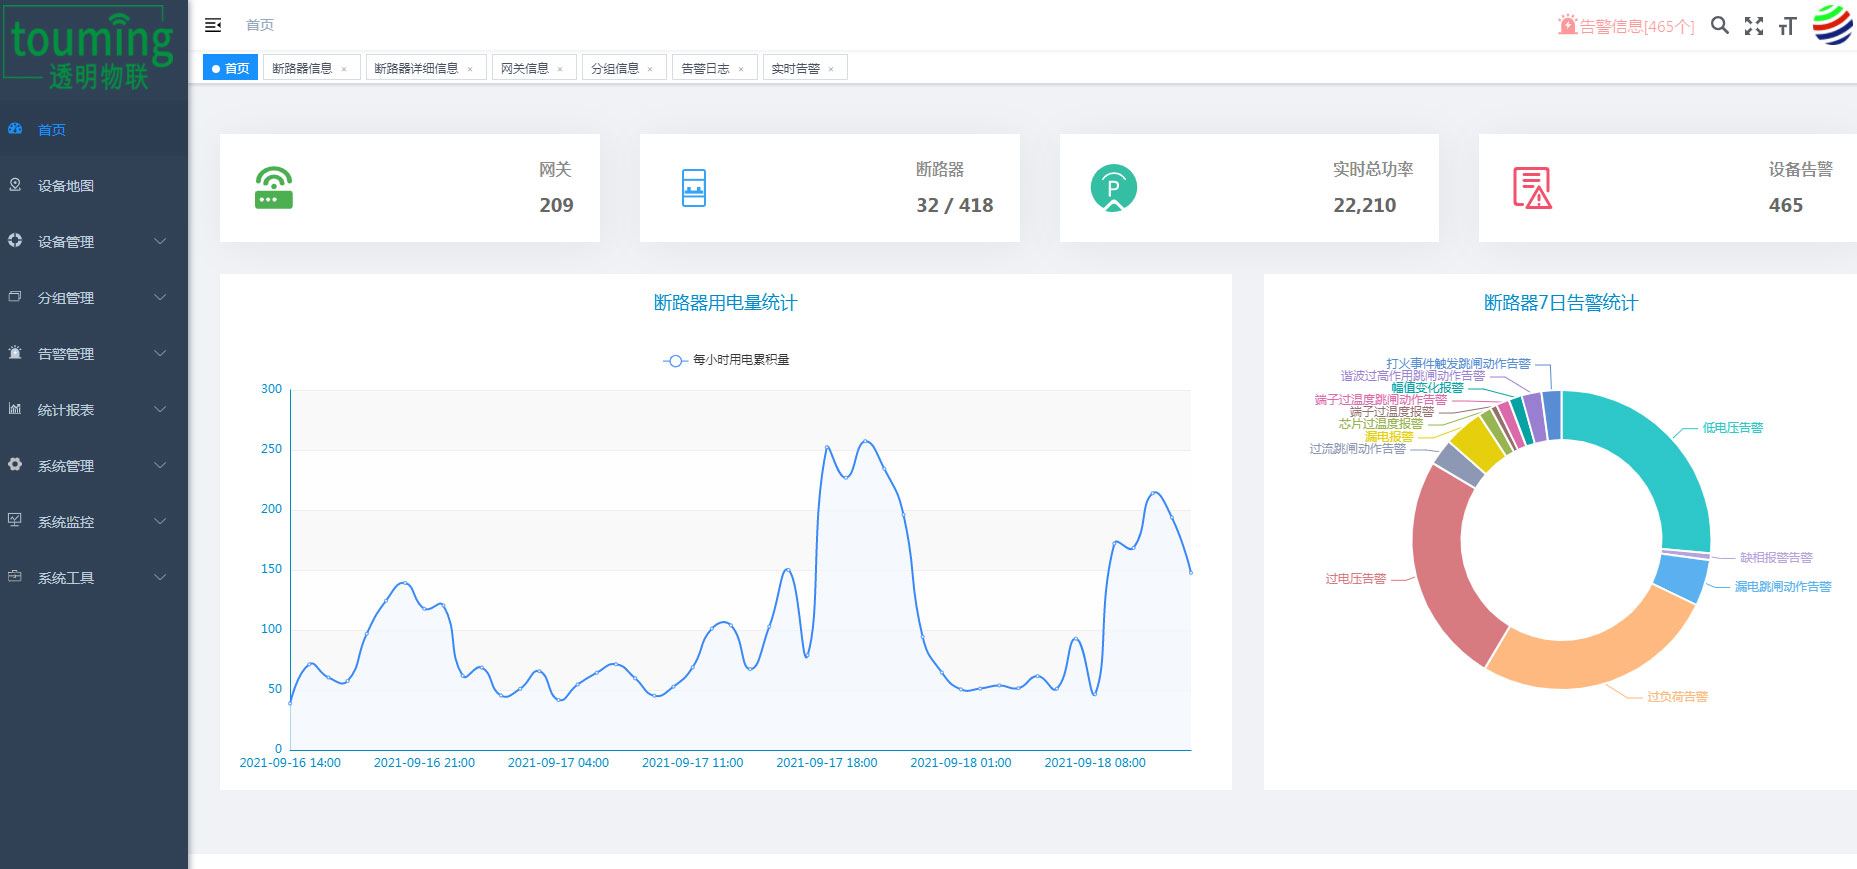Click the red device alarm document icon

(1531, 188)
